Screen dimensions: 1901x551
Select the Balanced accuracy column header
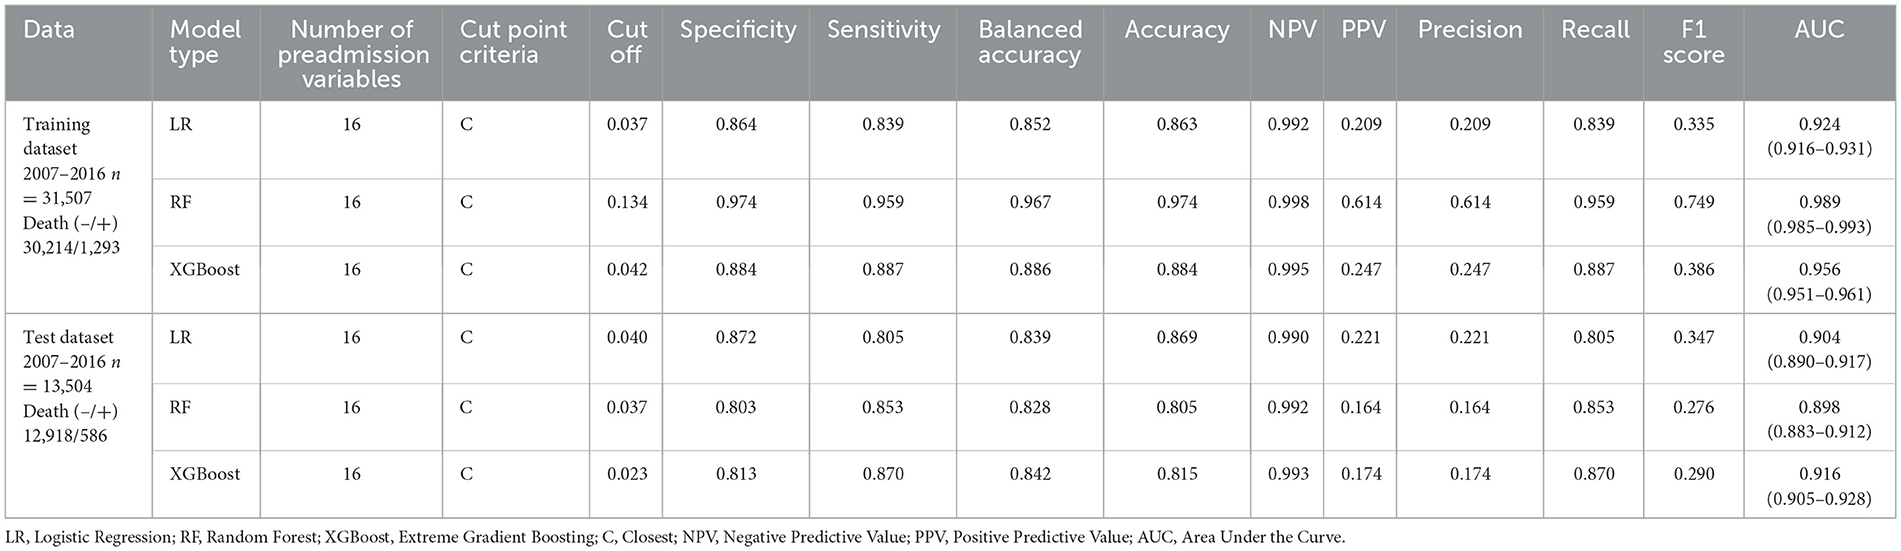pos(1029,43)
